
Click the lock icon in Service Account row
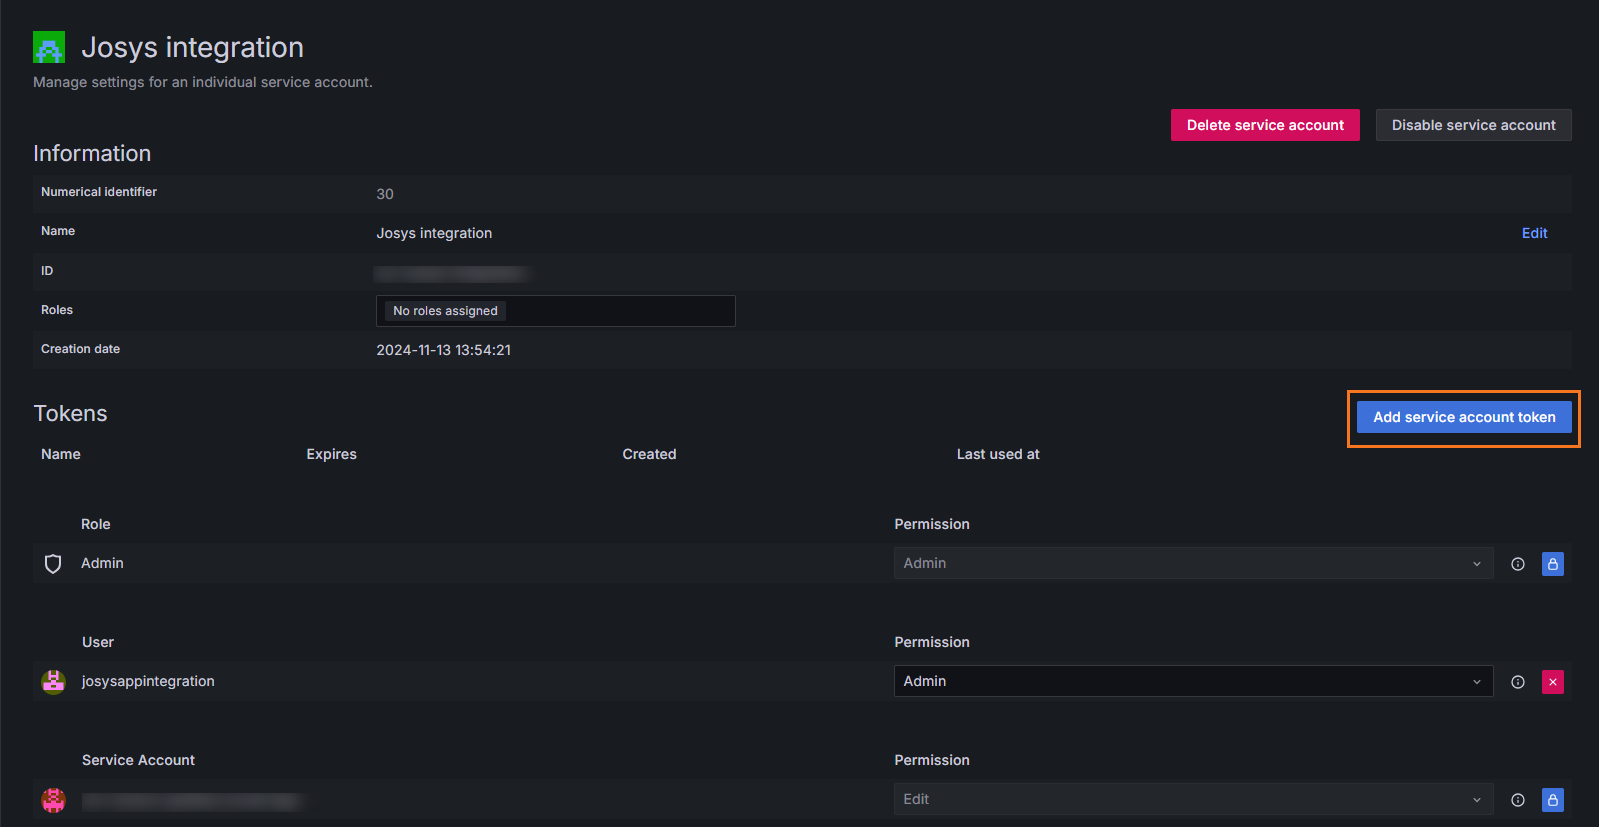pyautogui.click(x=1553, y=800)
